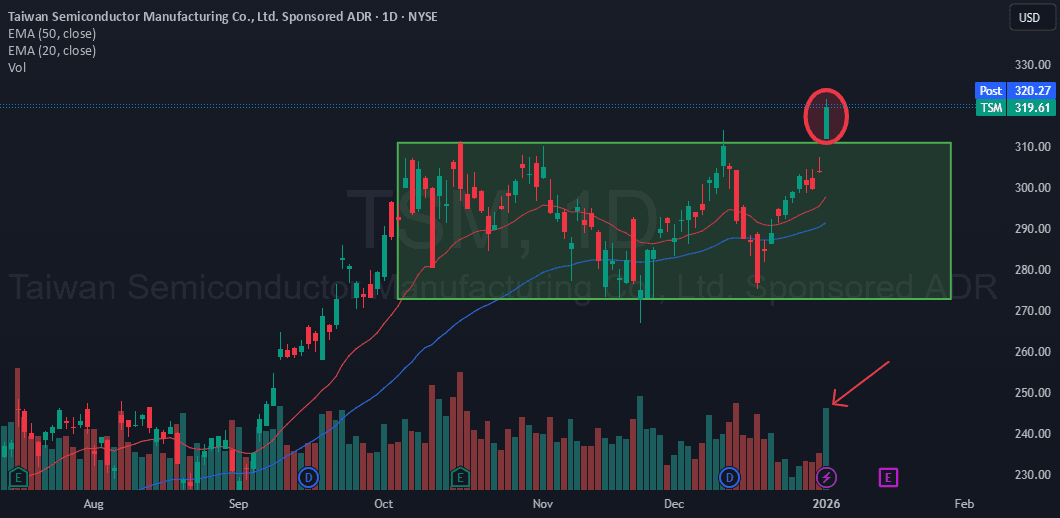Click the dividend D marker in December

[729, 477]
